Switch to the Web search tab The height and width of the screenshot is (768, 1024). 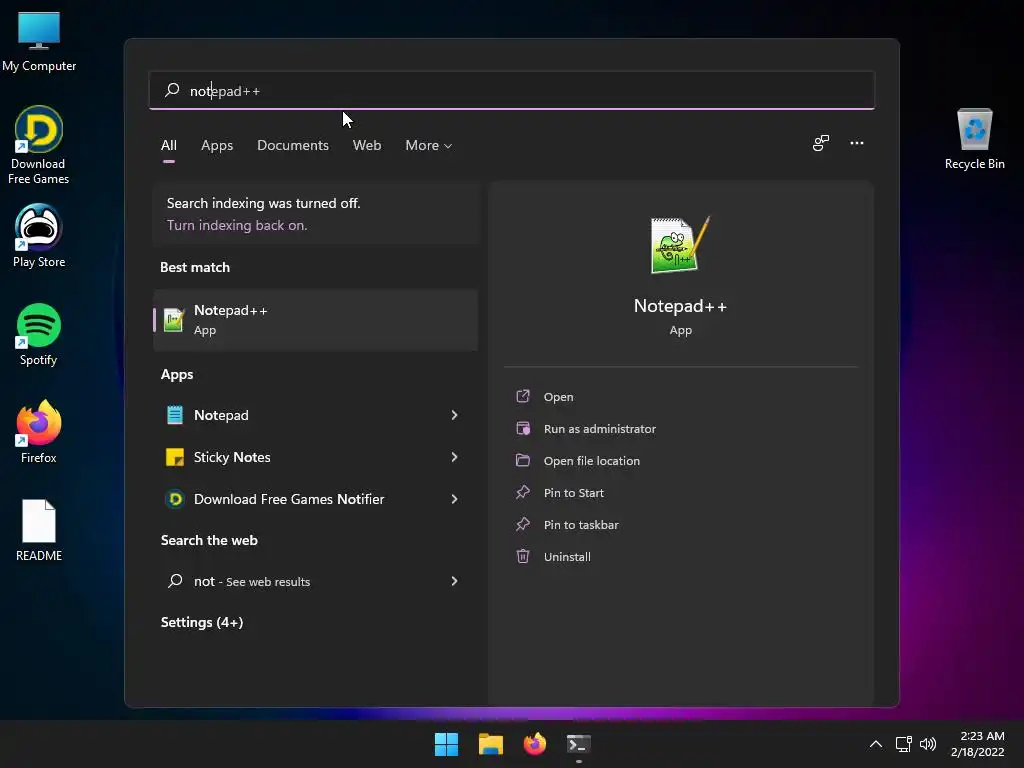click(x=367, y=146)
